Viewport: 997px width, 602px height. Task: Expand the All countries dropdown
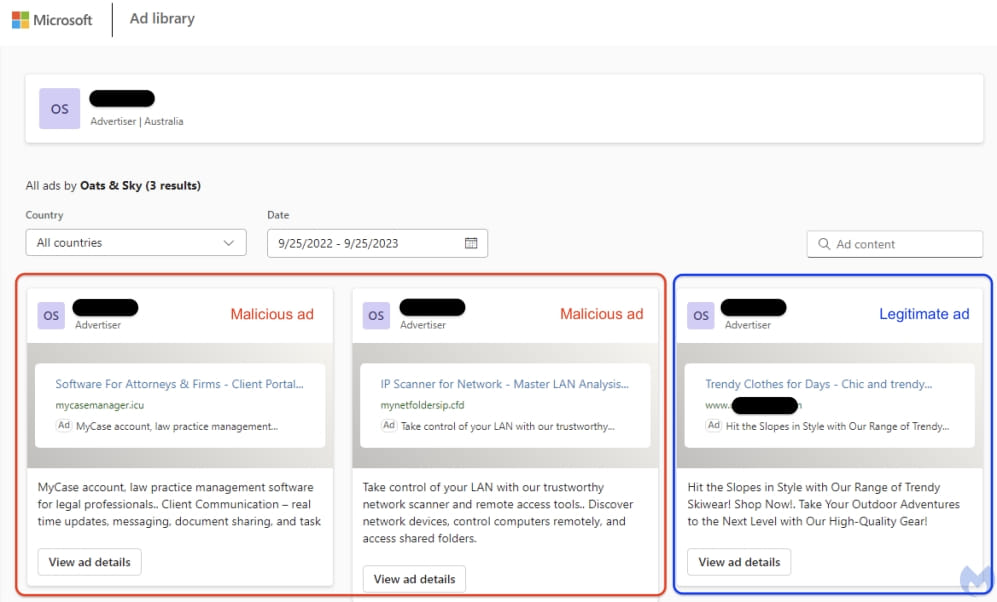(136, 243)
